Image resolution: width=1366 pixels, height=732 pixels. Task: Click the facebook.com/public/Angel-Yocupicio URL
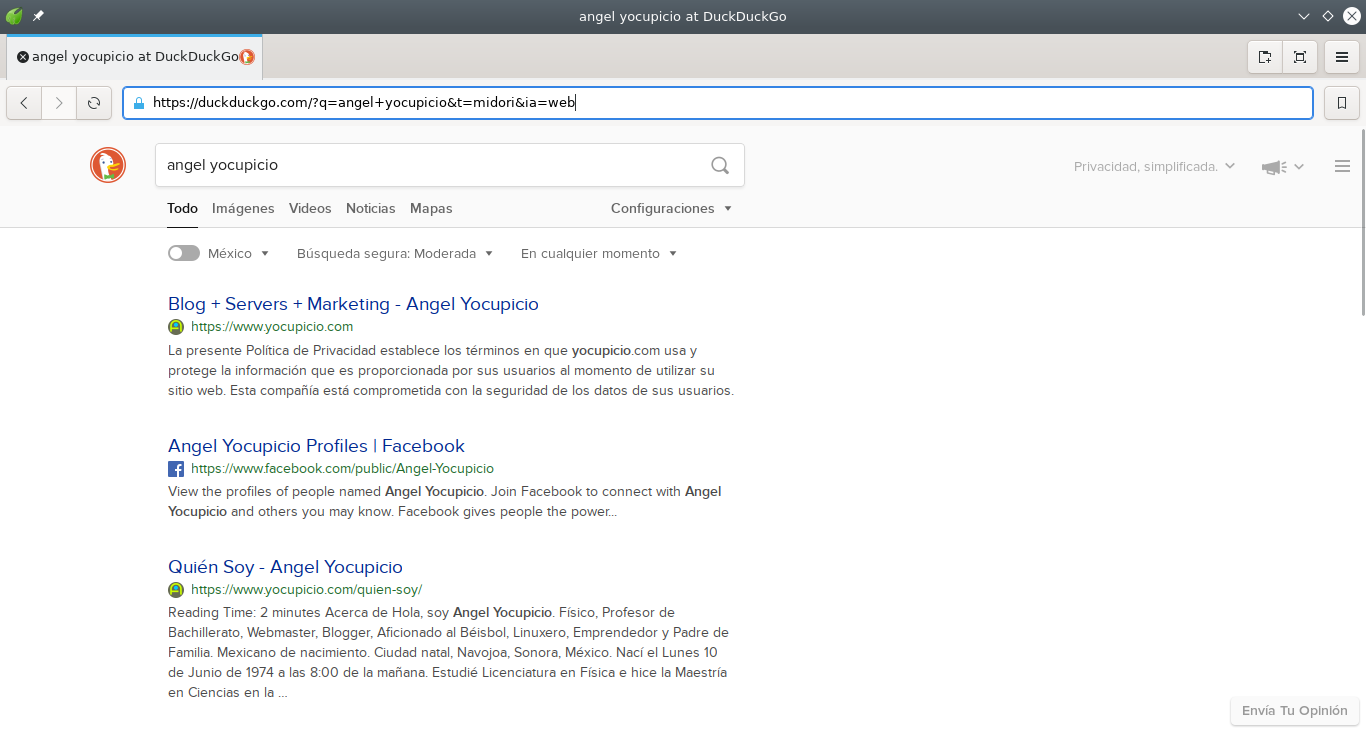(342, 469)
